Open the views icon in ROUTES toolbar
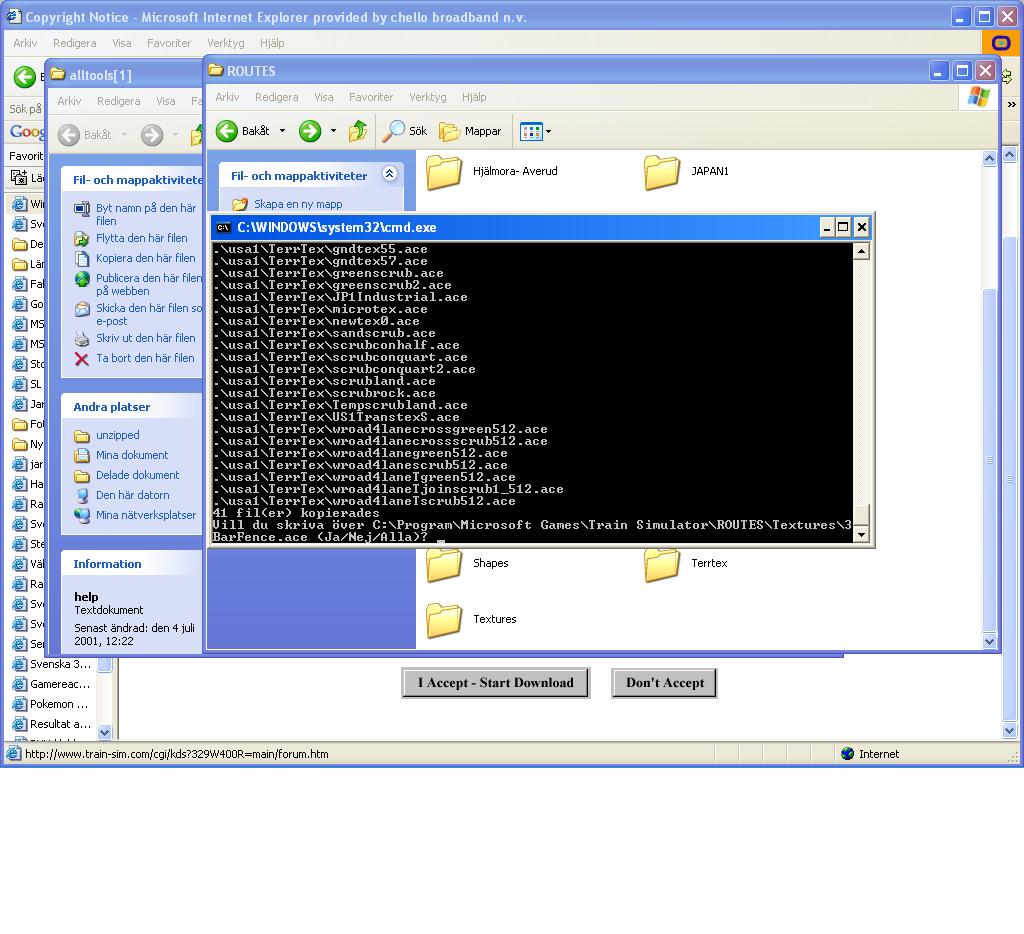 pyautogui.click(x=530, y=132)
